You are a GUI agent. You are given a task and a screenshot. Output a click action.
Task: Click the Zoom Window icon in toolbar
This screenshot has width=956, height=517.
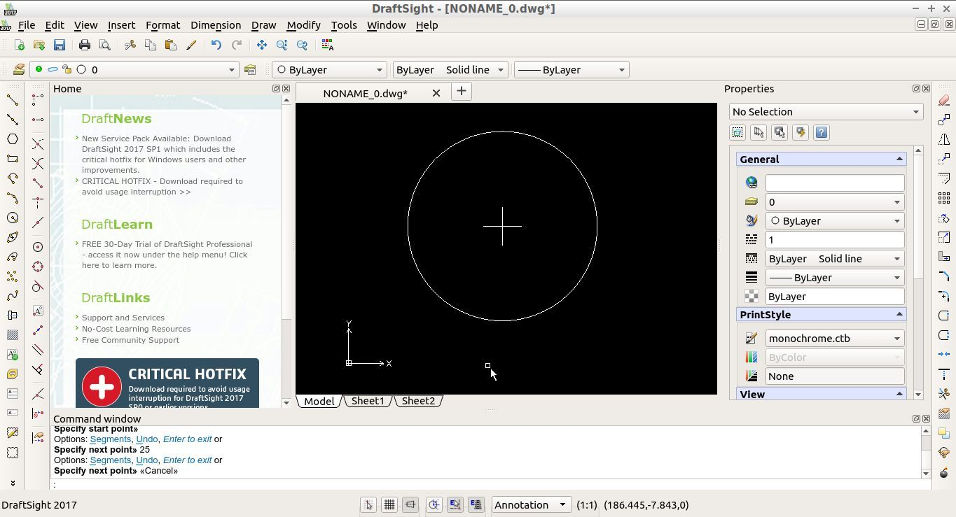click(282, 45)
